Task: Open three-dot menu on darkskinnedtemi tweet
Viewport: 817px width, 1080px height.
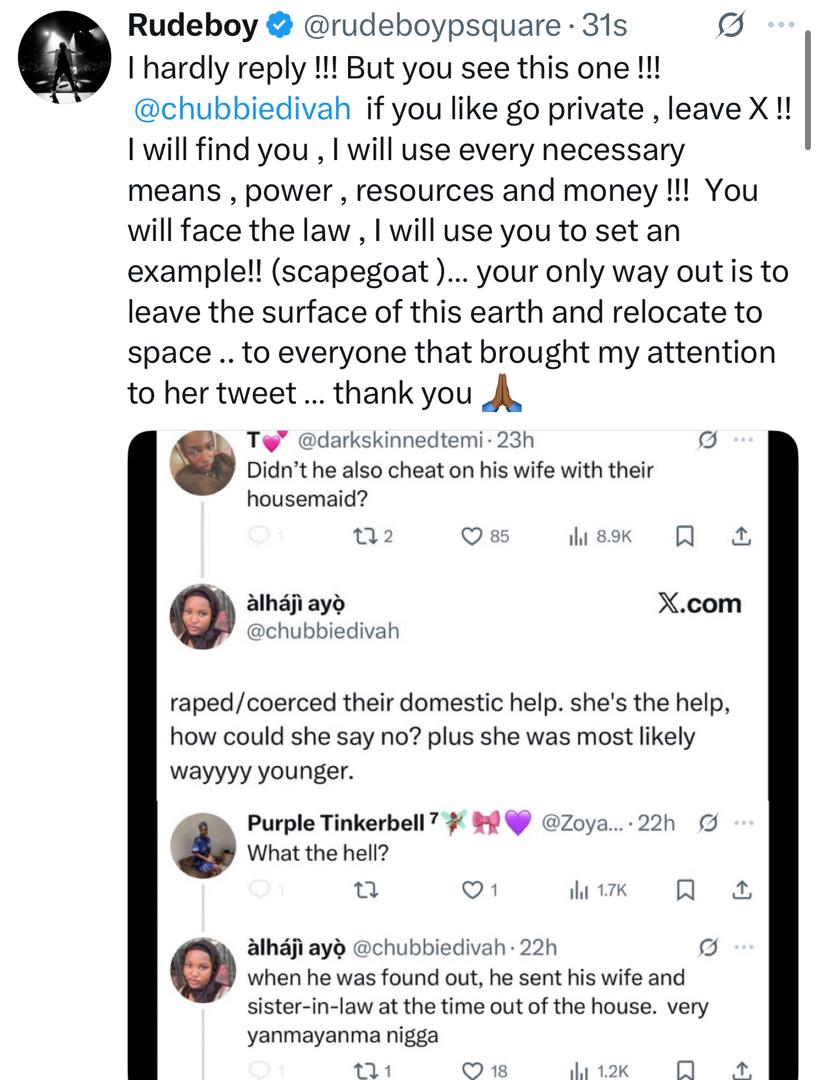Action: [742, 440]
